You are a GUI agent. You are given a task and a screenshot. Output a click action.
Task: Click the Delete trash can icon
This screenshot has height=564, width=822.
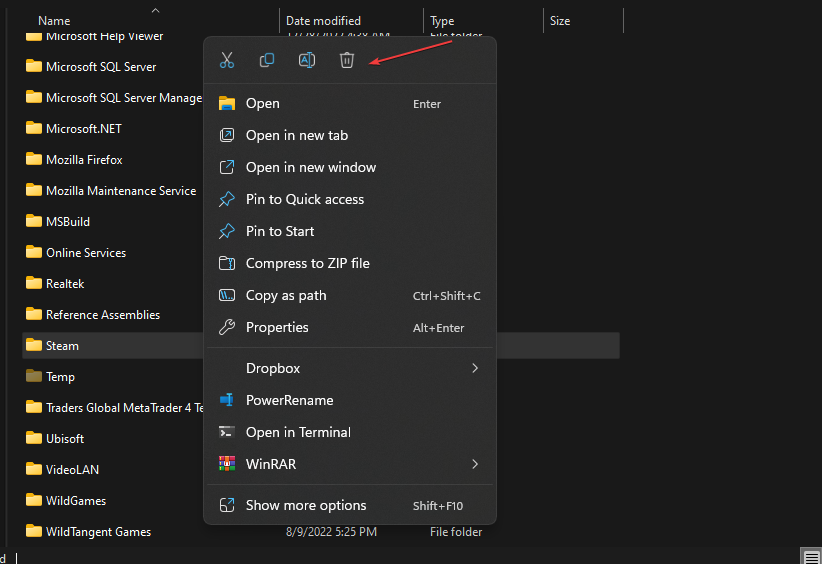click(347, 60)
